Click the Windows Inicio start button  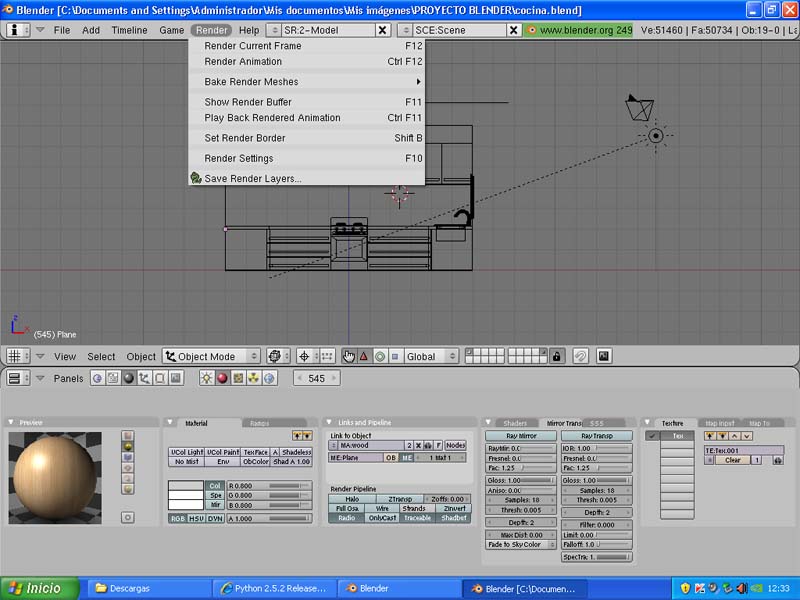click(36, 588)
